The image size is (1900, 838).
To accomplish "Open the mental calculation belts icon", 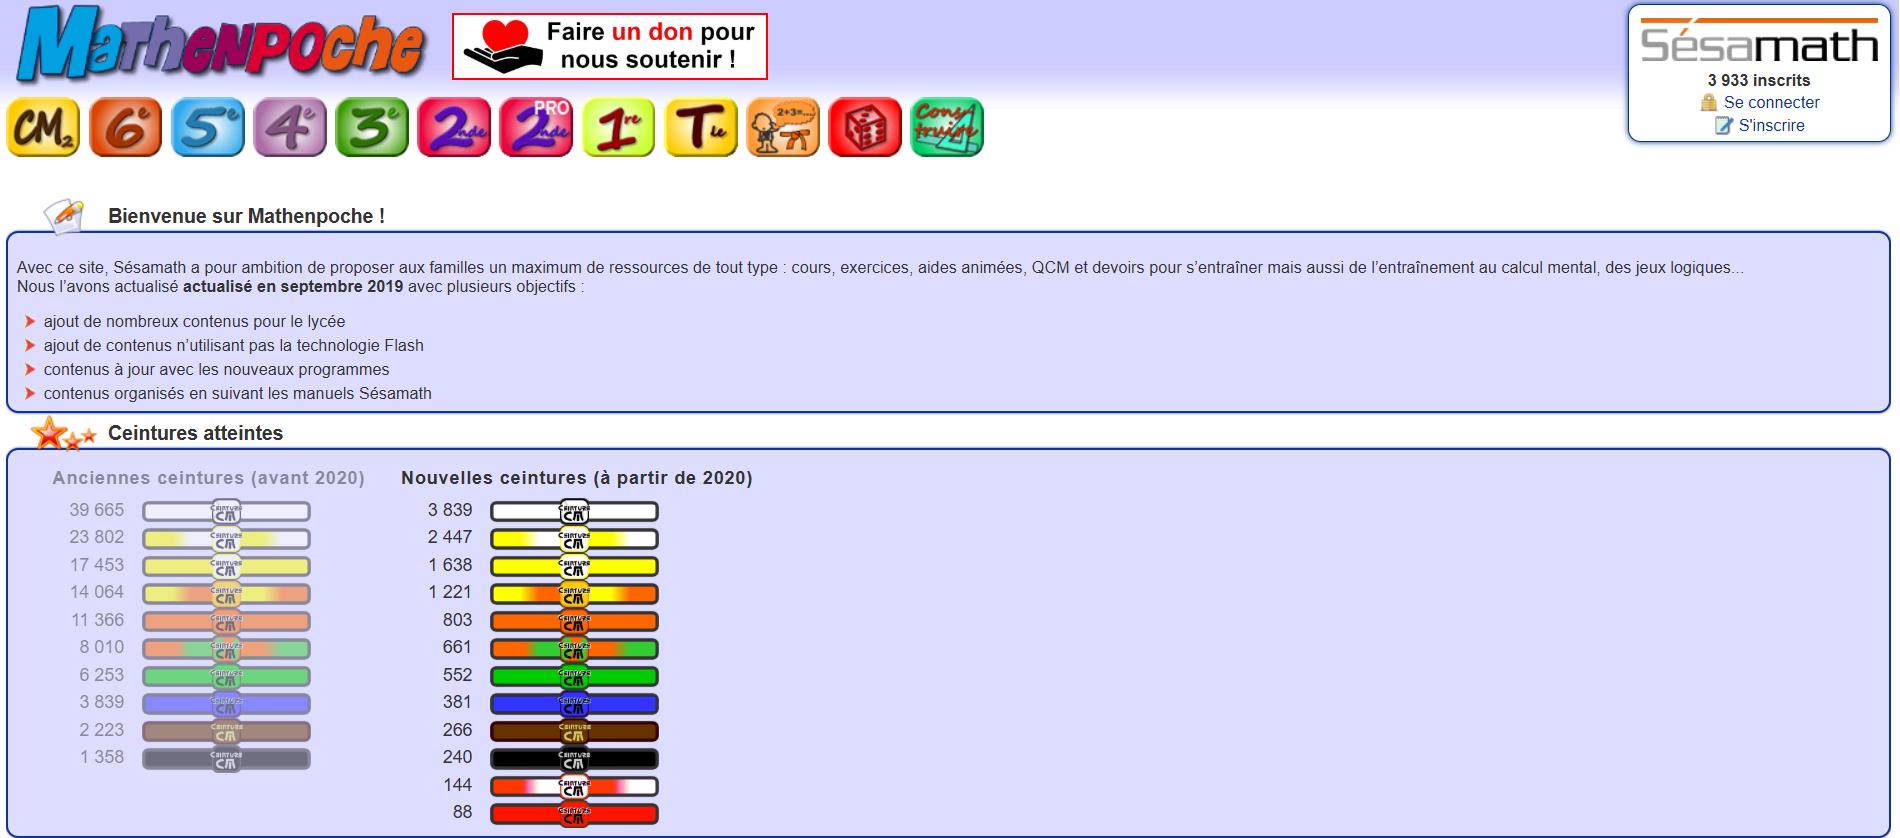I will (x=783, y=128).
